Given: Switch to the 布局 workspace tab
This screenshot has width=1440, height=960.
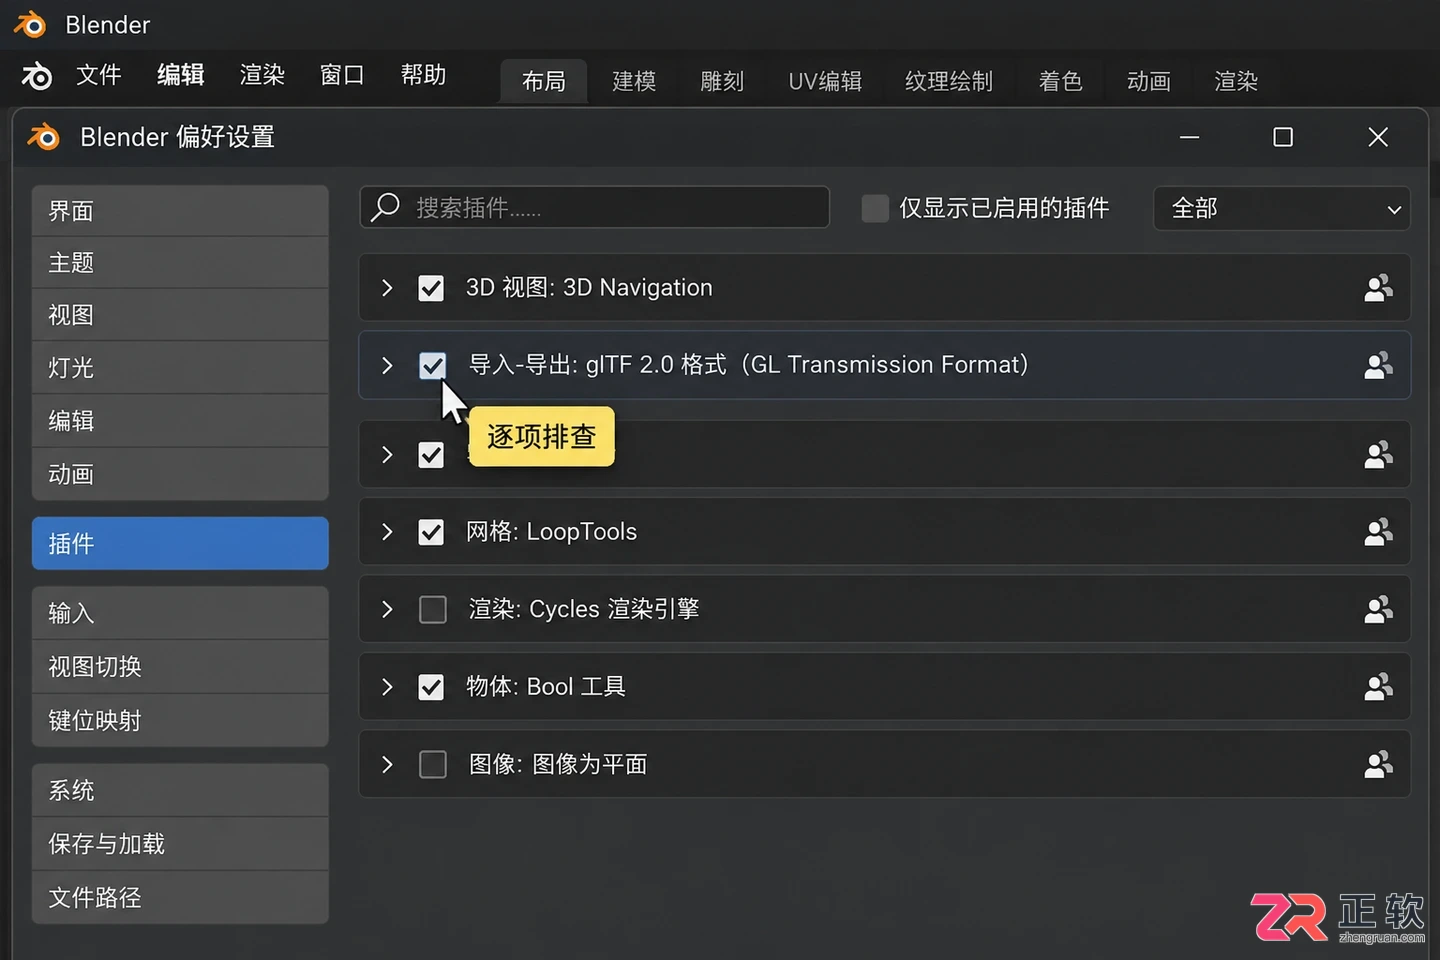Looking at the screenshot, I should (543, 81).
